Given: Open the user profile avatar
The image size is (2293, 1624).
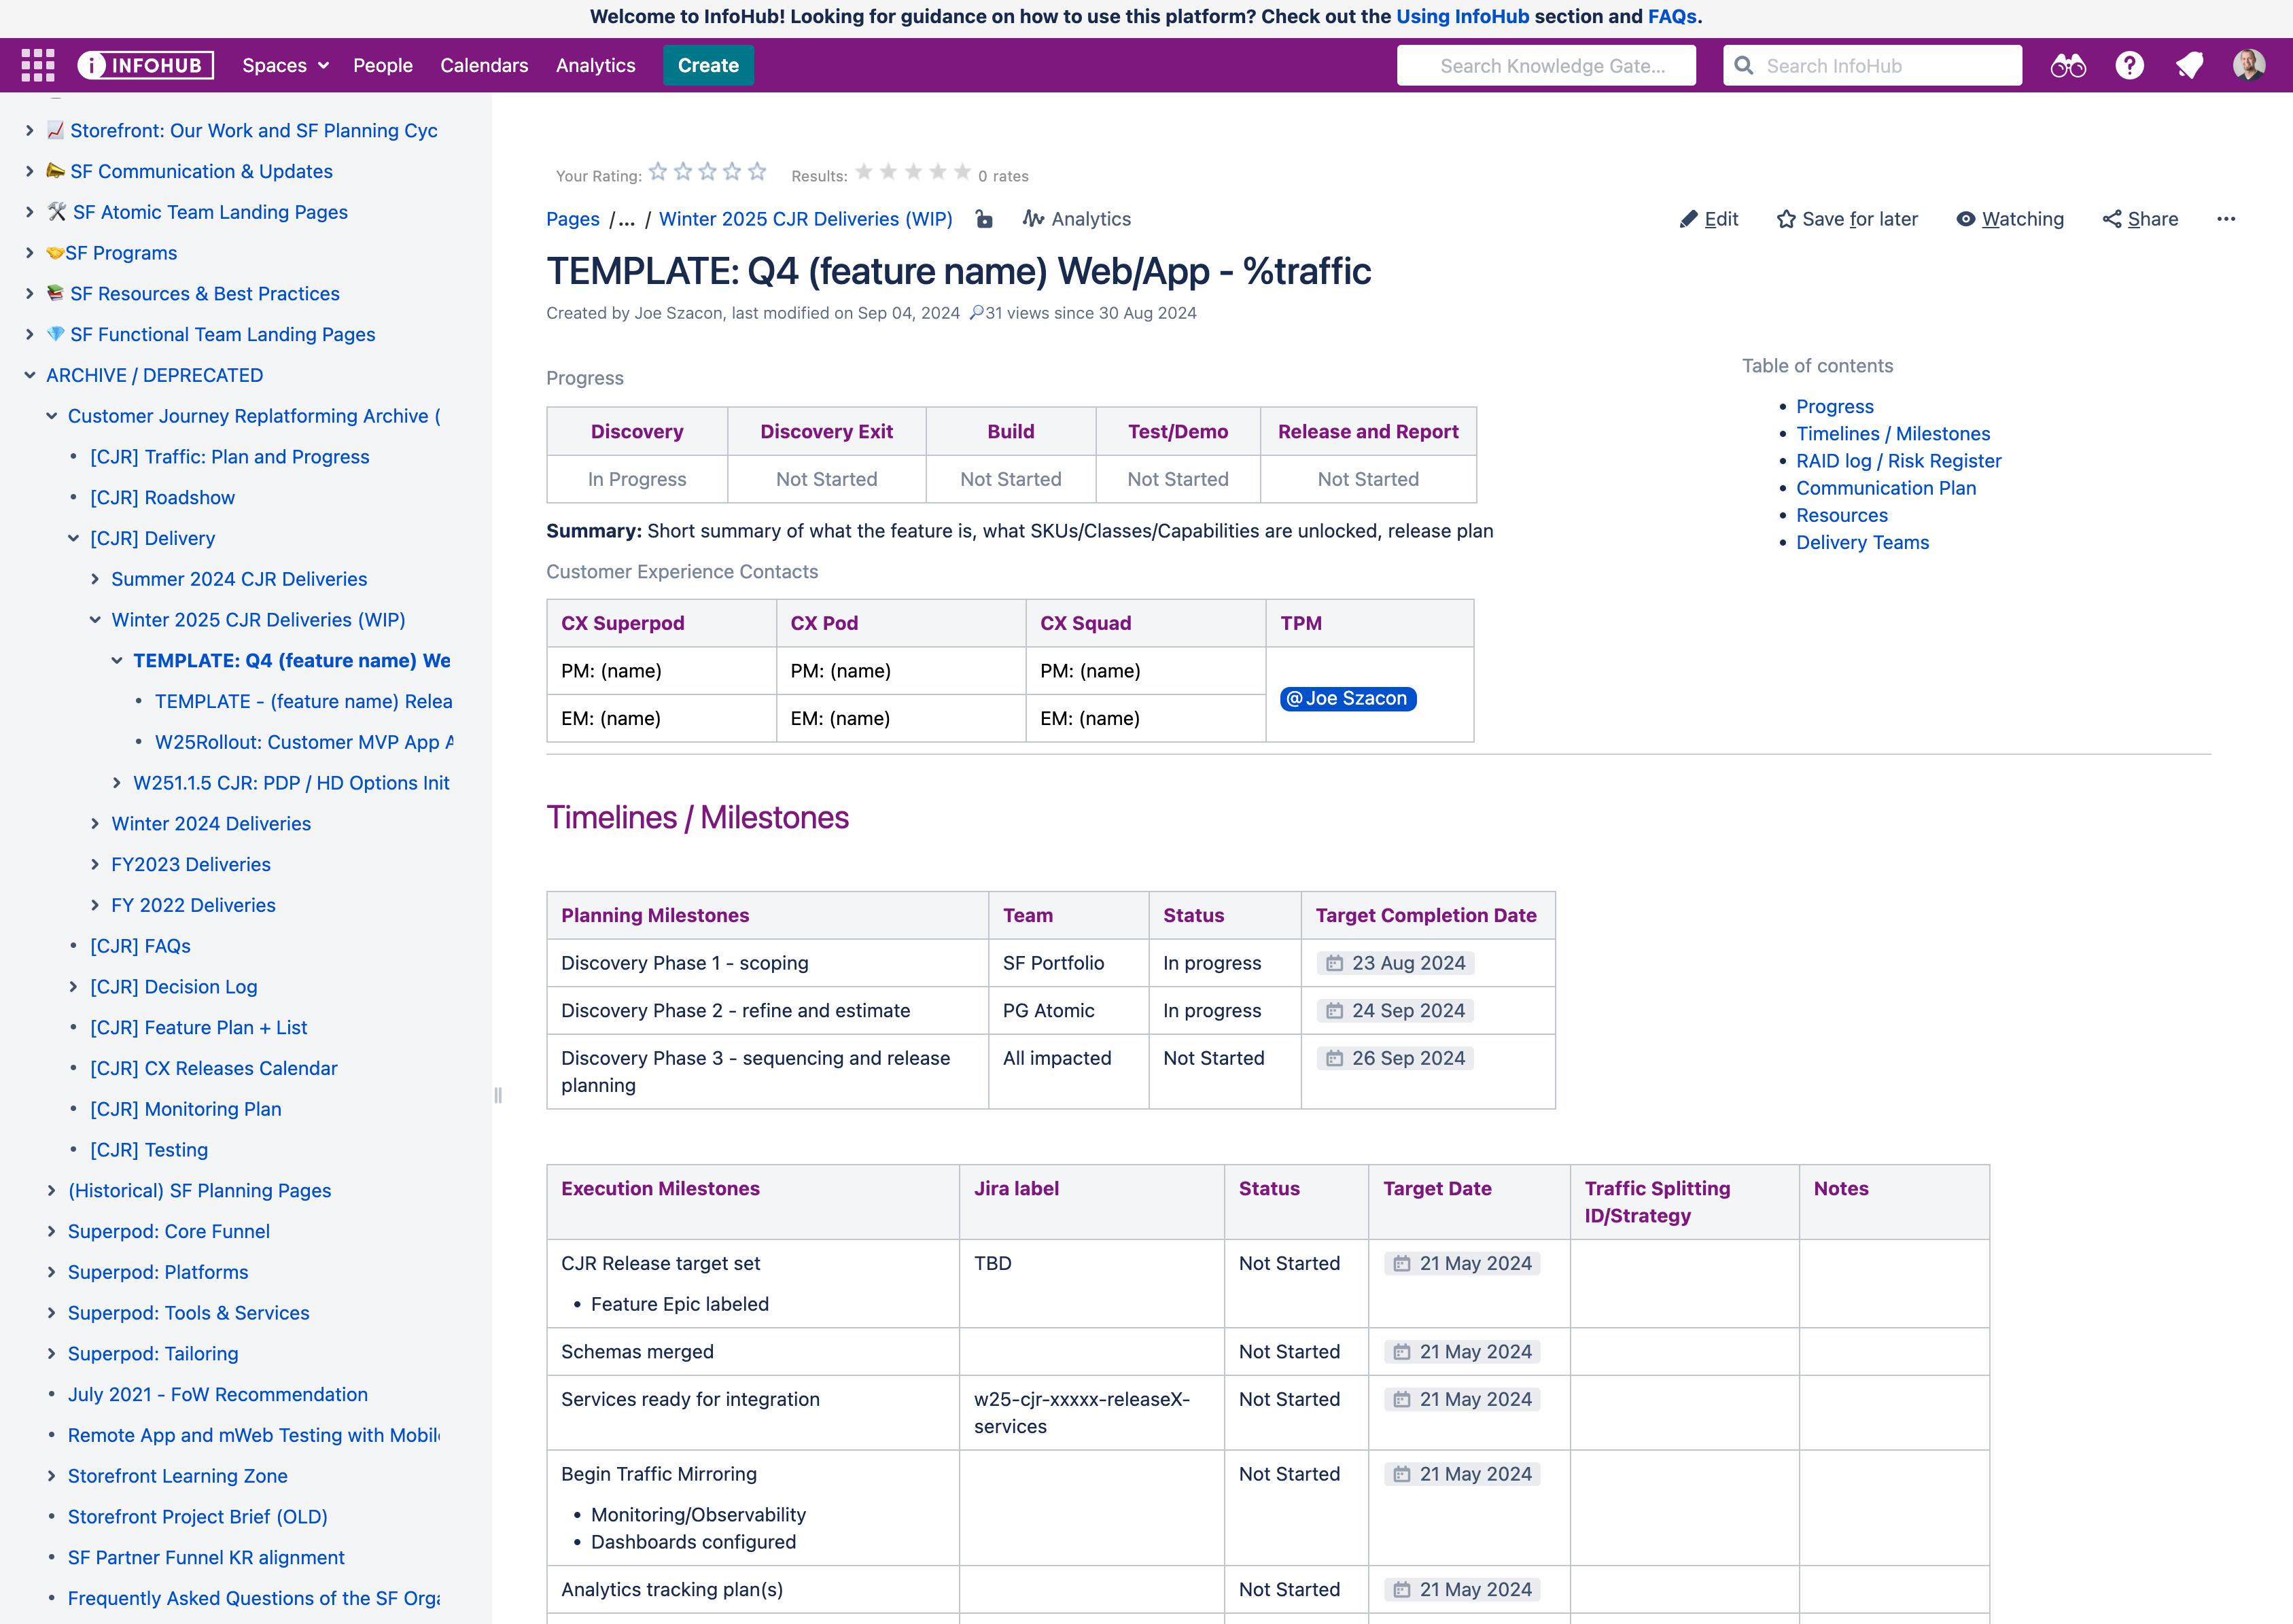Looking at the screenshot, I should [2249, 65].
